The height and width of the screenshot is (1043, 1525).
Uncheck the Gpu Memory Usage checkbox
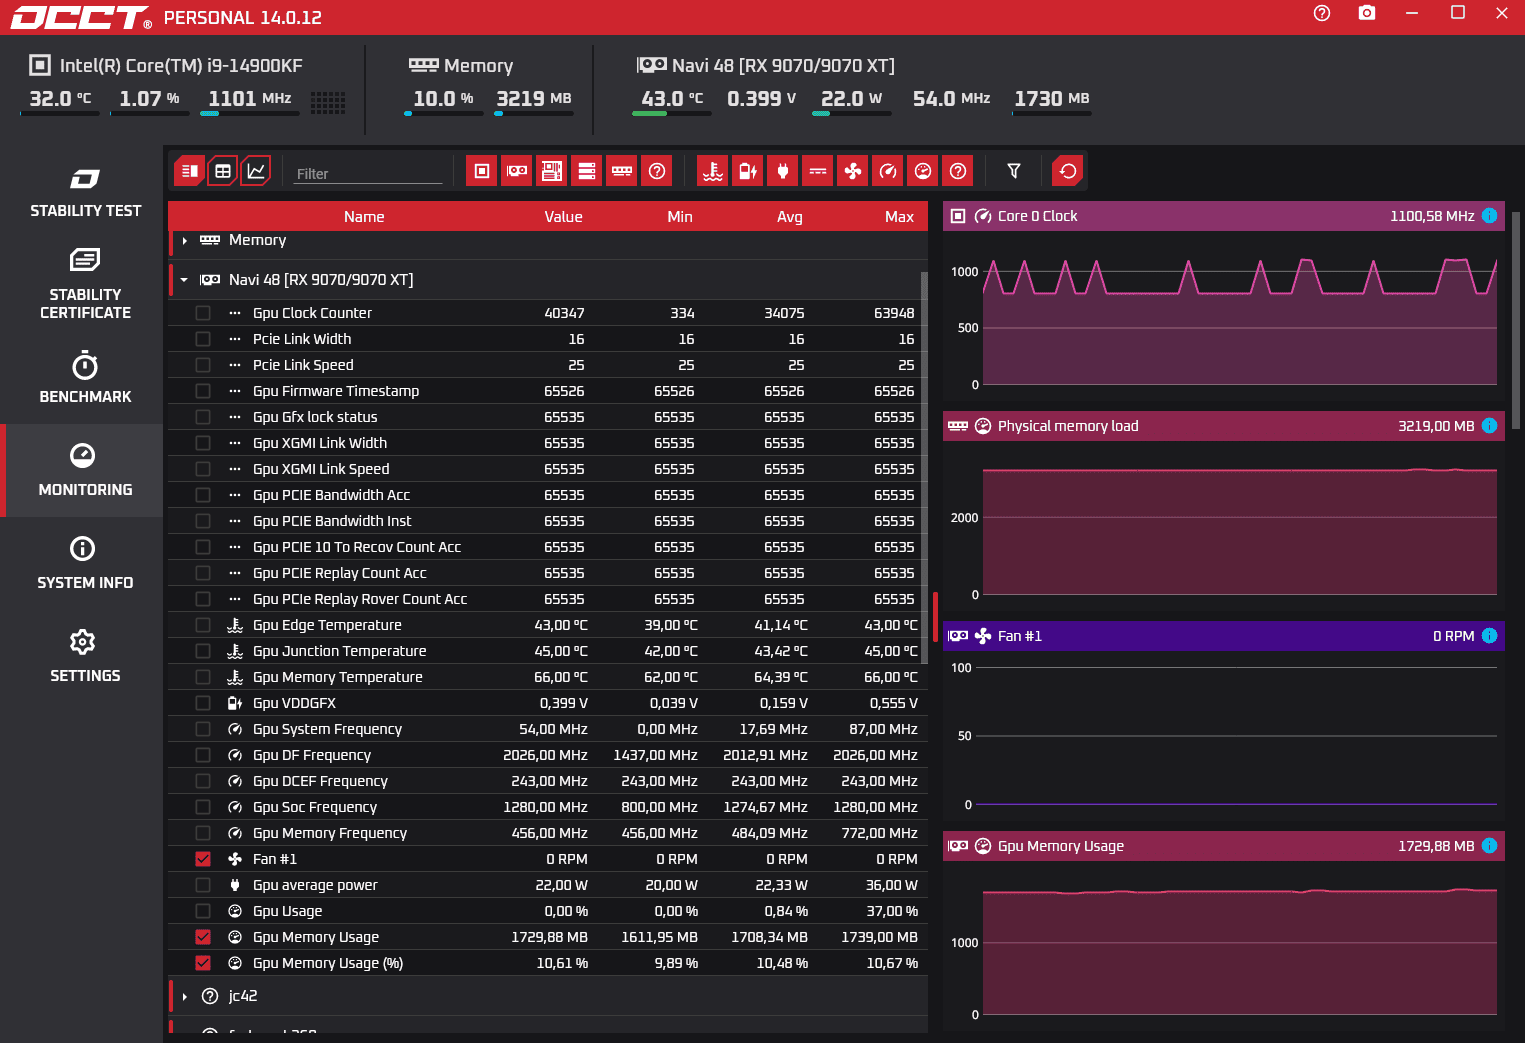[x=203, y=937]
